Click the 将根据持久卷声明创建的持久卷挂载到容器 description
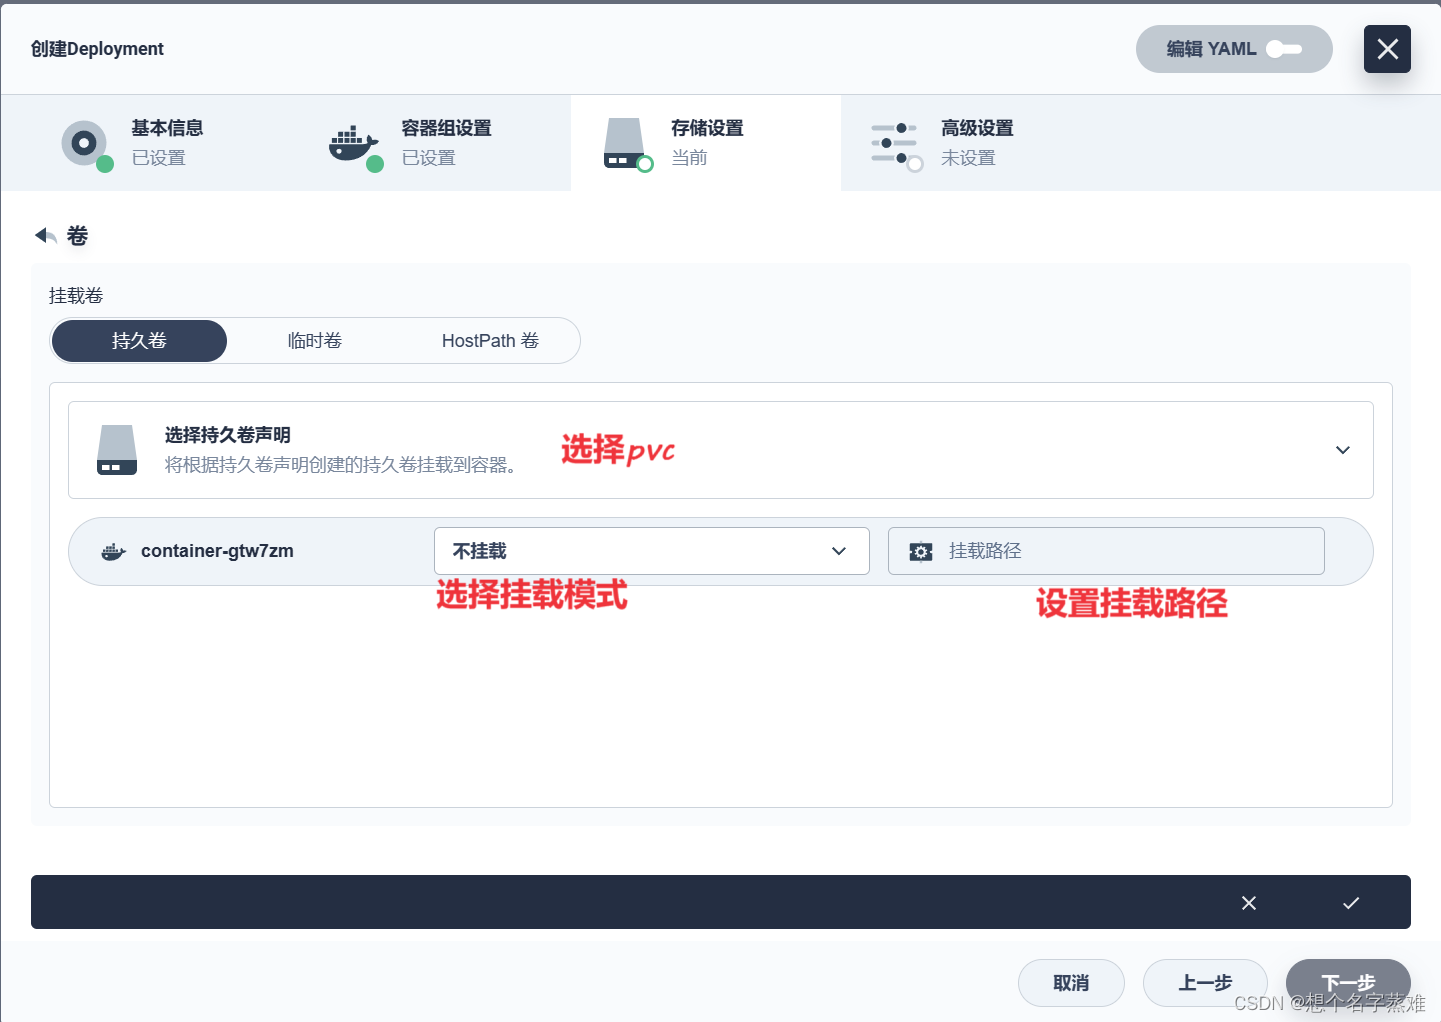Viewport: 1441px width, 1022px height. 341,465
